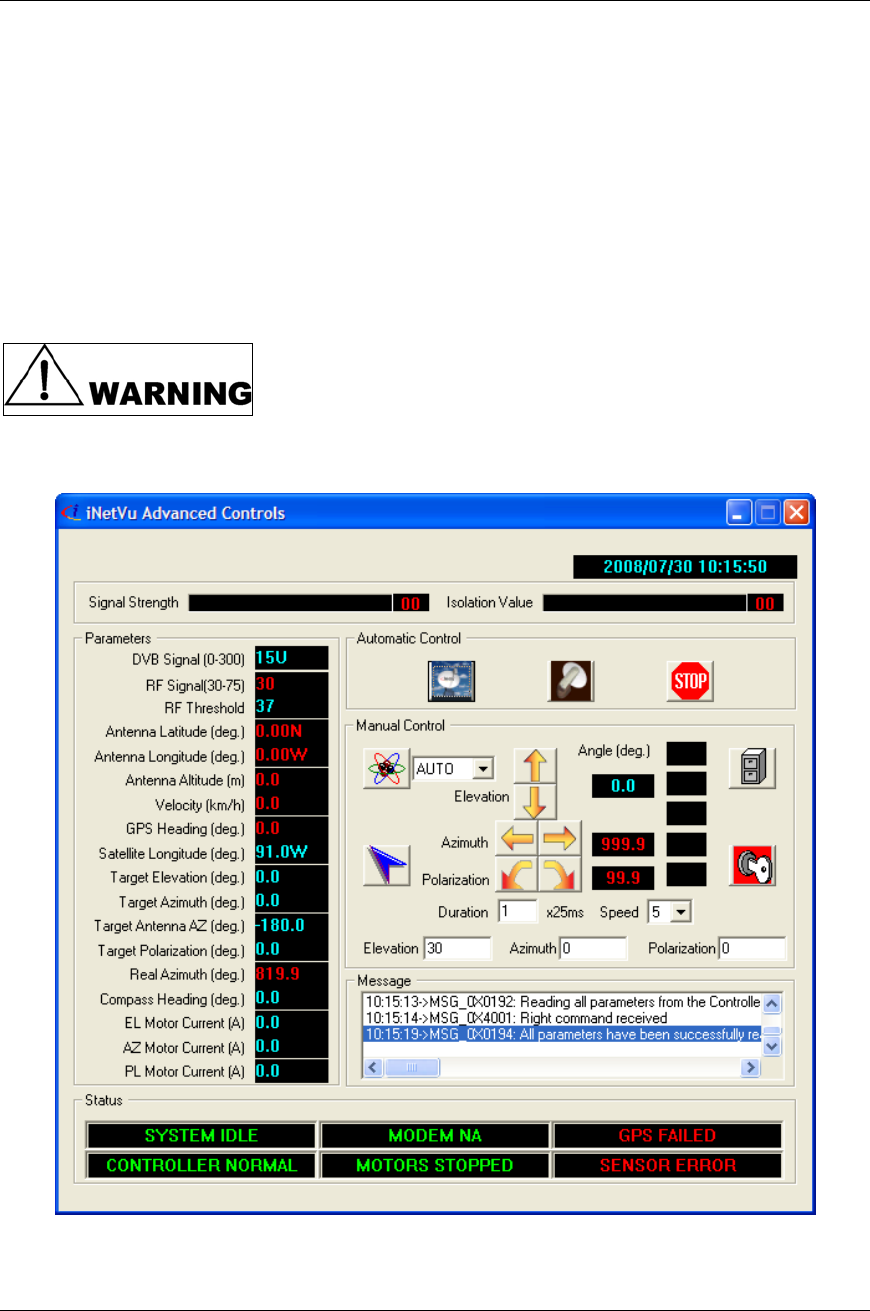Viewport: 870px width, 1311px height.
Task: Click message list scroll down arrow
Action: [x=772, y=1046]
